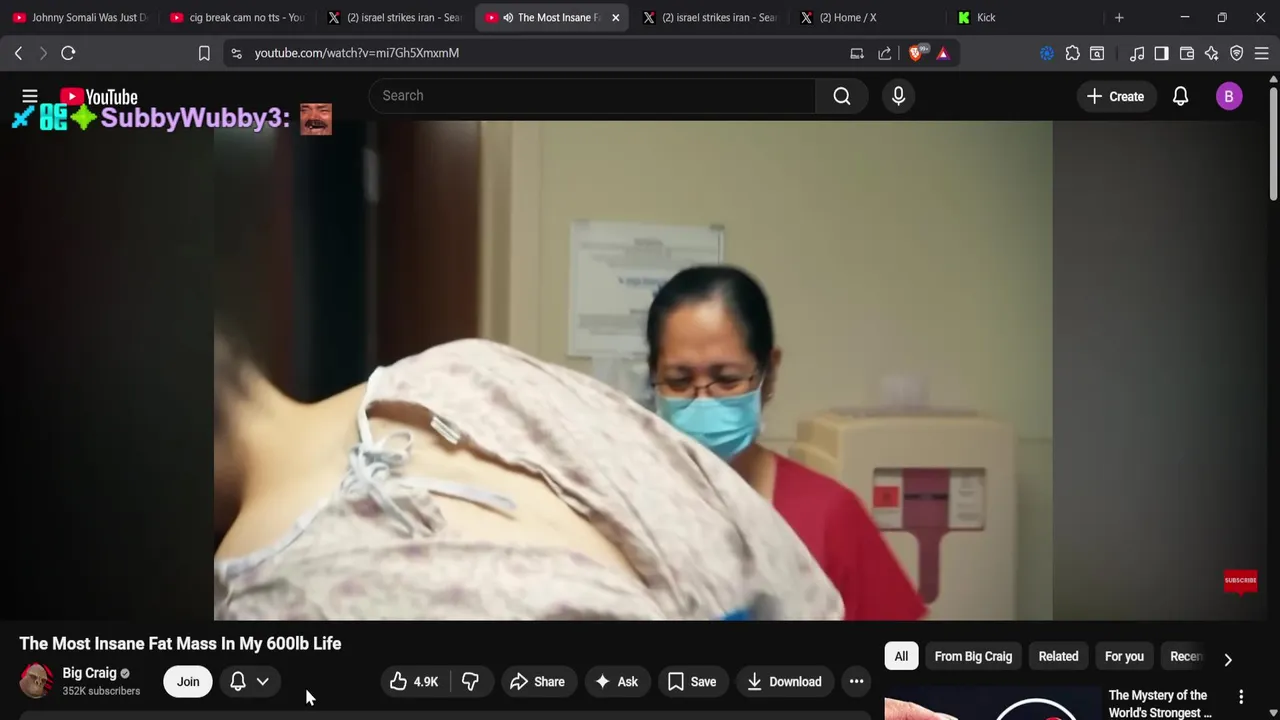Open options for Mystery of World's Strongest video

tap(1241, 697)
